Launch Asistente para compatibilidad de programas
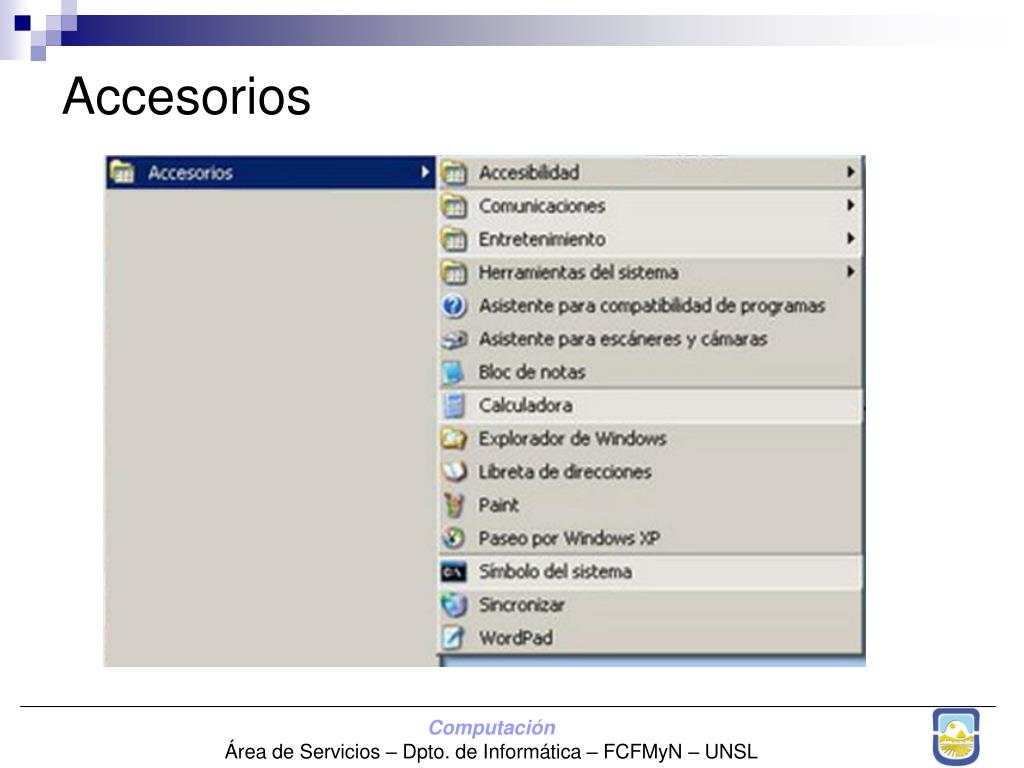 point(650,306)
